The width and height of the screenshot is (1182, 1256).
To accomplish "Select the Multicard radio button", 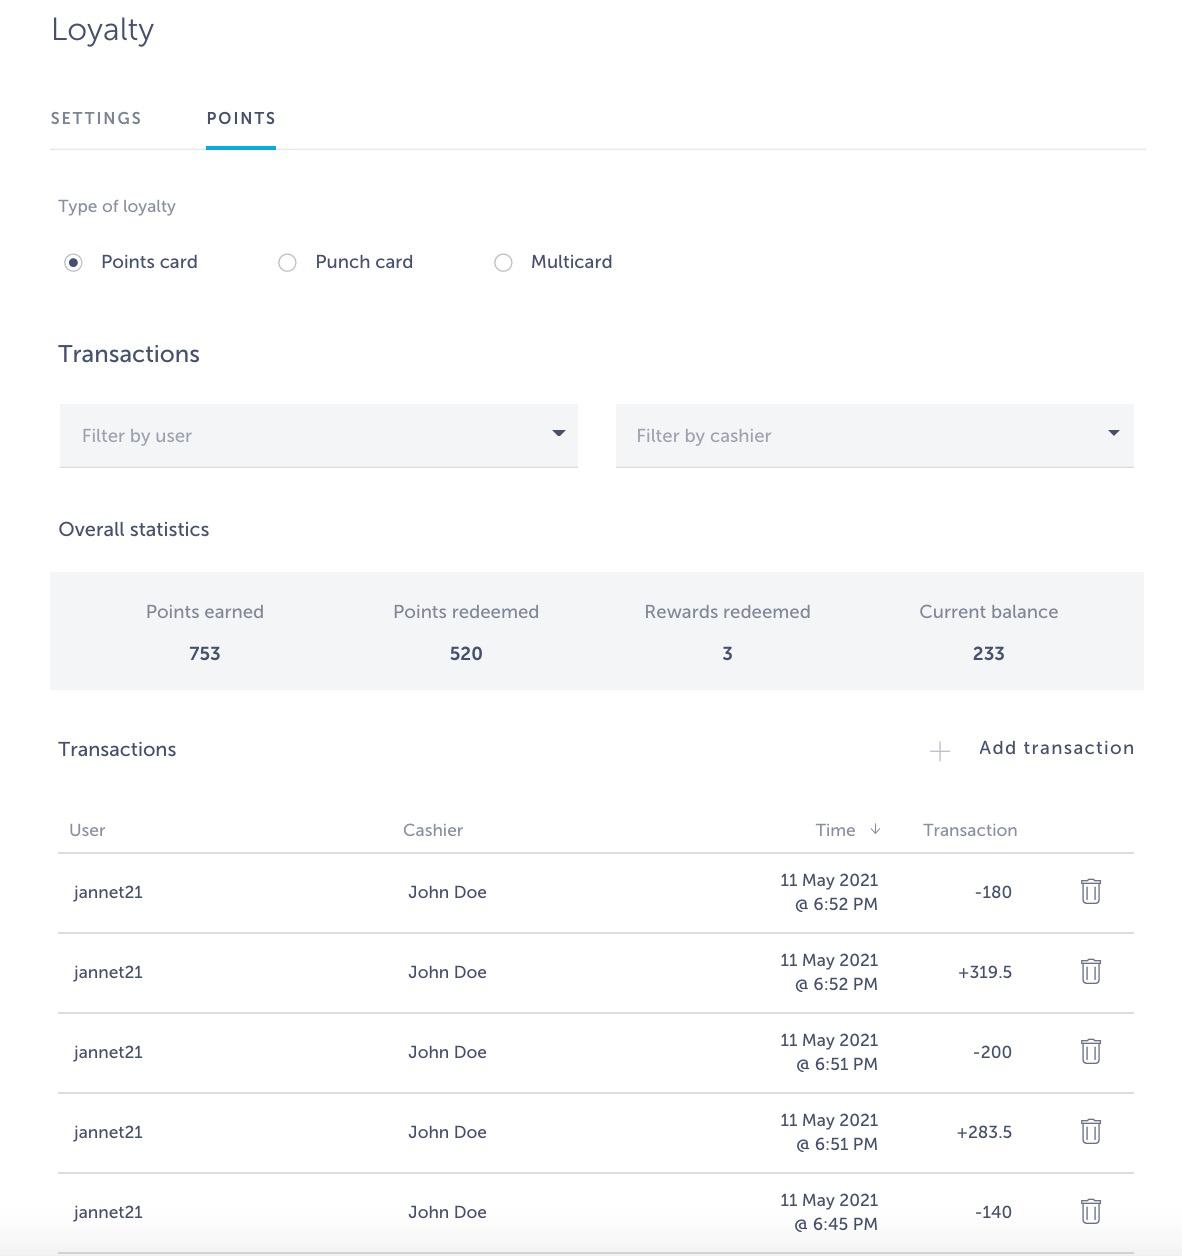I will [503, 262].
